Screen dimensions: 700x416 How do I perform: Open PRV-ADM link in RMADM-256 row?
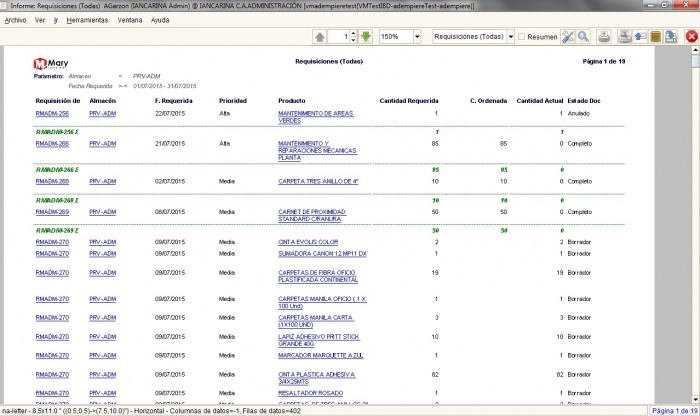coord(102,113)
